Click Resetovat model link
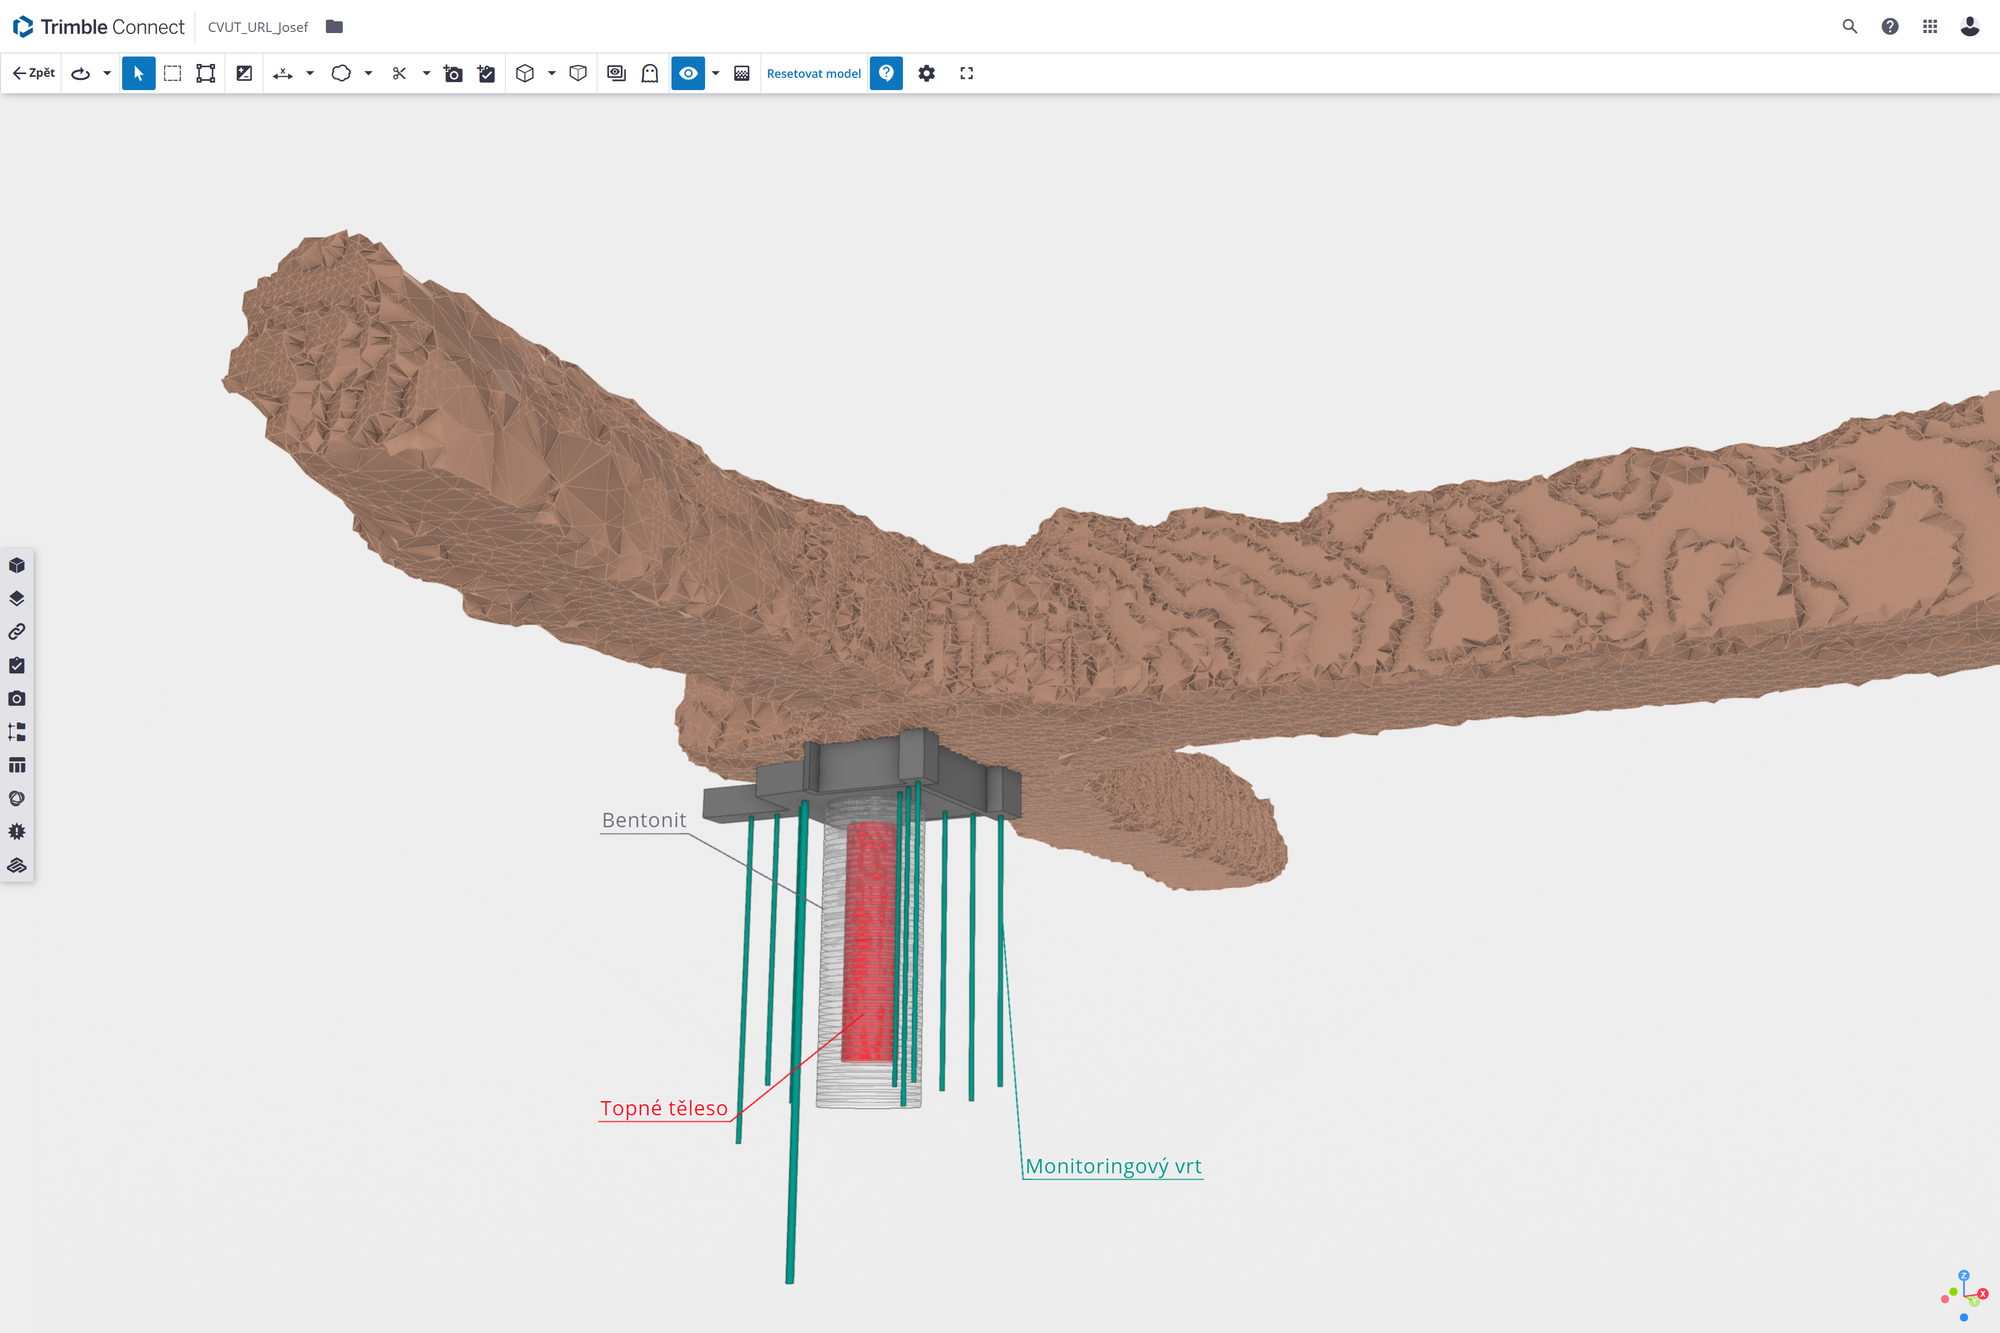Screen dimensions: 2000x1333 pyautogui.click(x=813, y=73)
